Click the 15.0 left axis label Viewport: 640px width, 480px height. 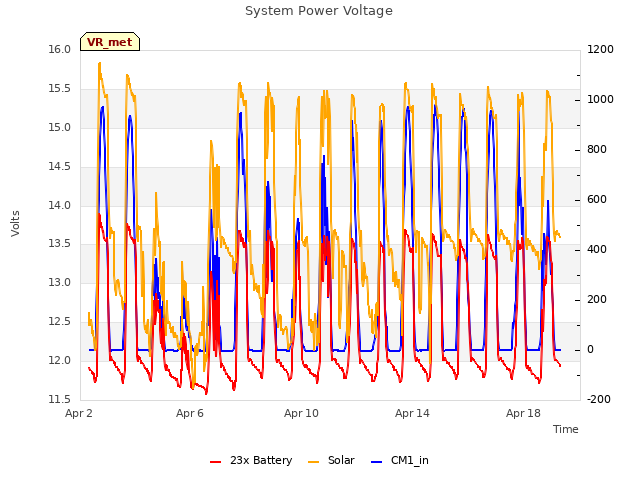point(60,127)
